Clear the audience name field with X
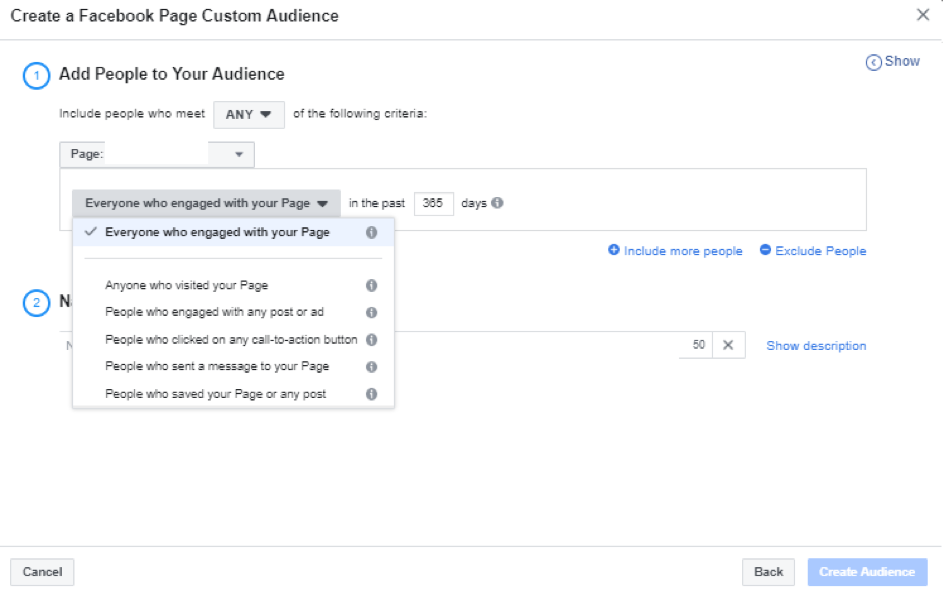This screenshot has height=593, width=943. click(728, 345)
